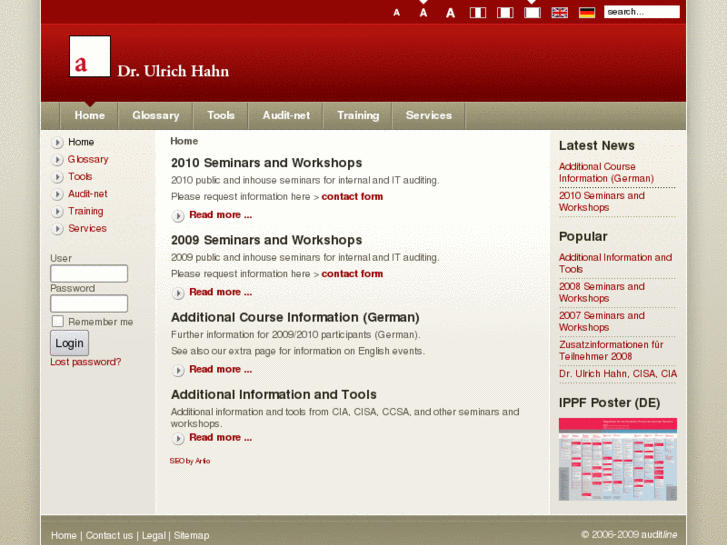Choose the English language UK flag
Viewport: 727px width, 545px height.
coord(560,13)
